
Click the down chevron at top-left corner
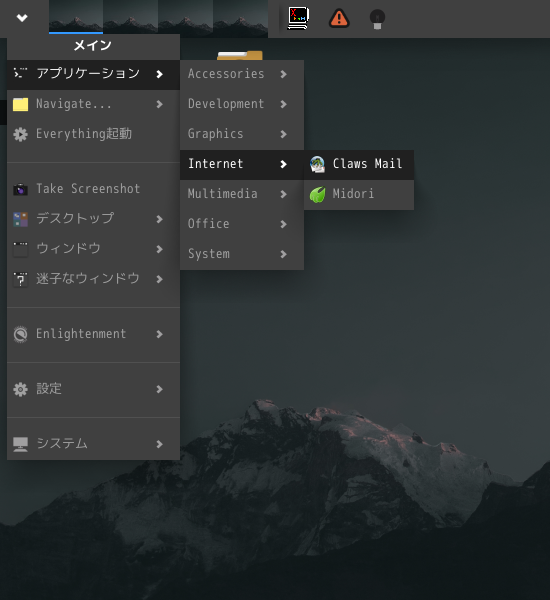[22, 18]
